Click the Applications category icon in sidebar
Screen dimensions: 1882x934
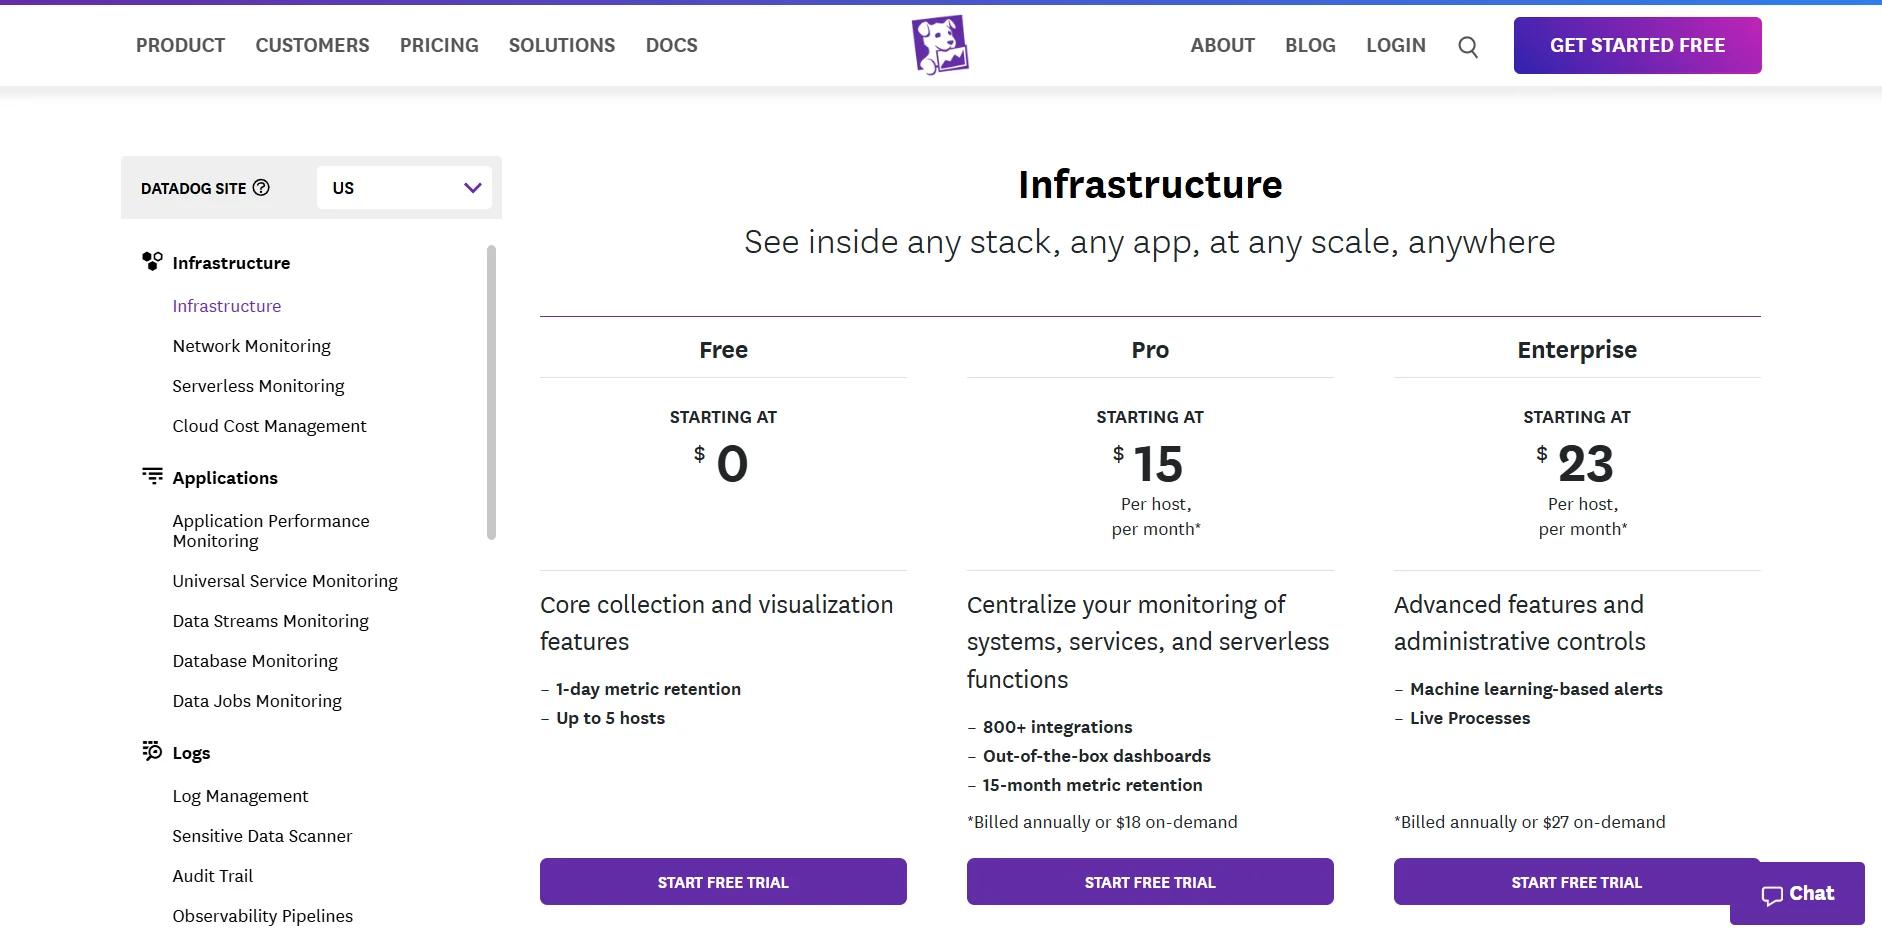click(x=152, y=476)
